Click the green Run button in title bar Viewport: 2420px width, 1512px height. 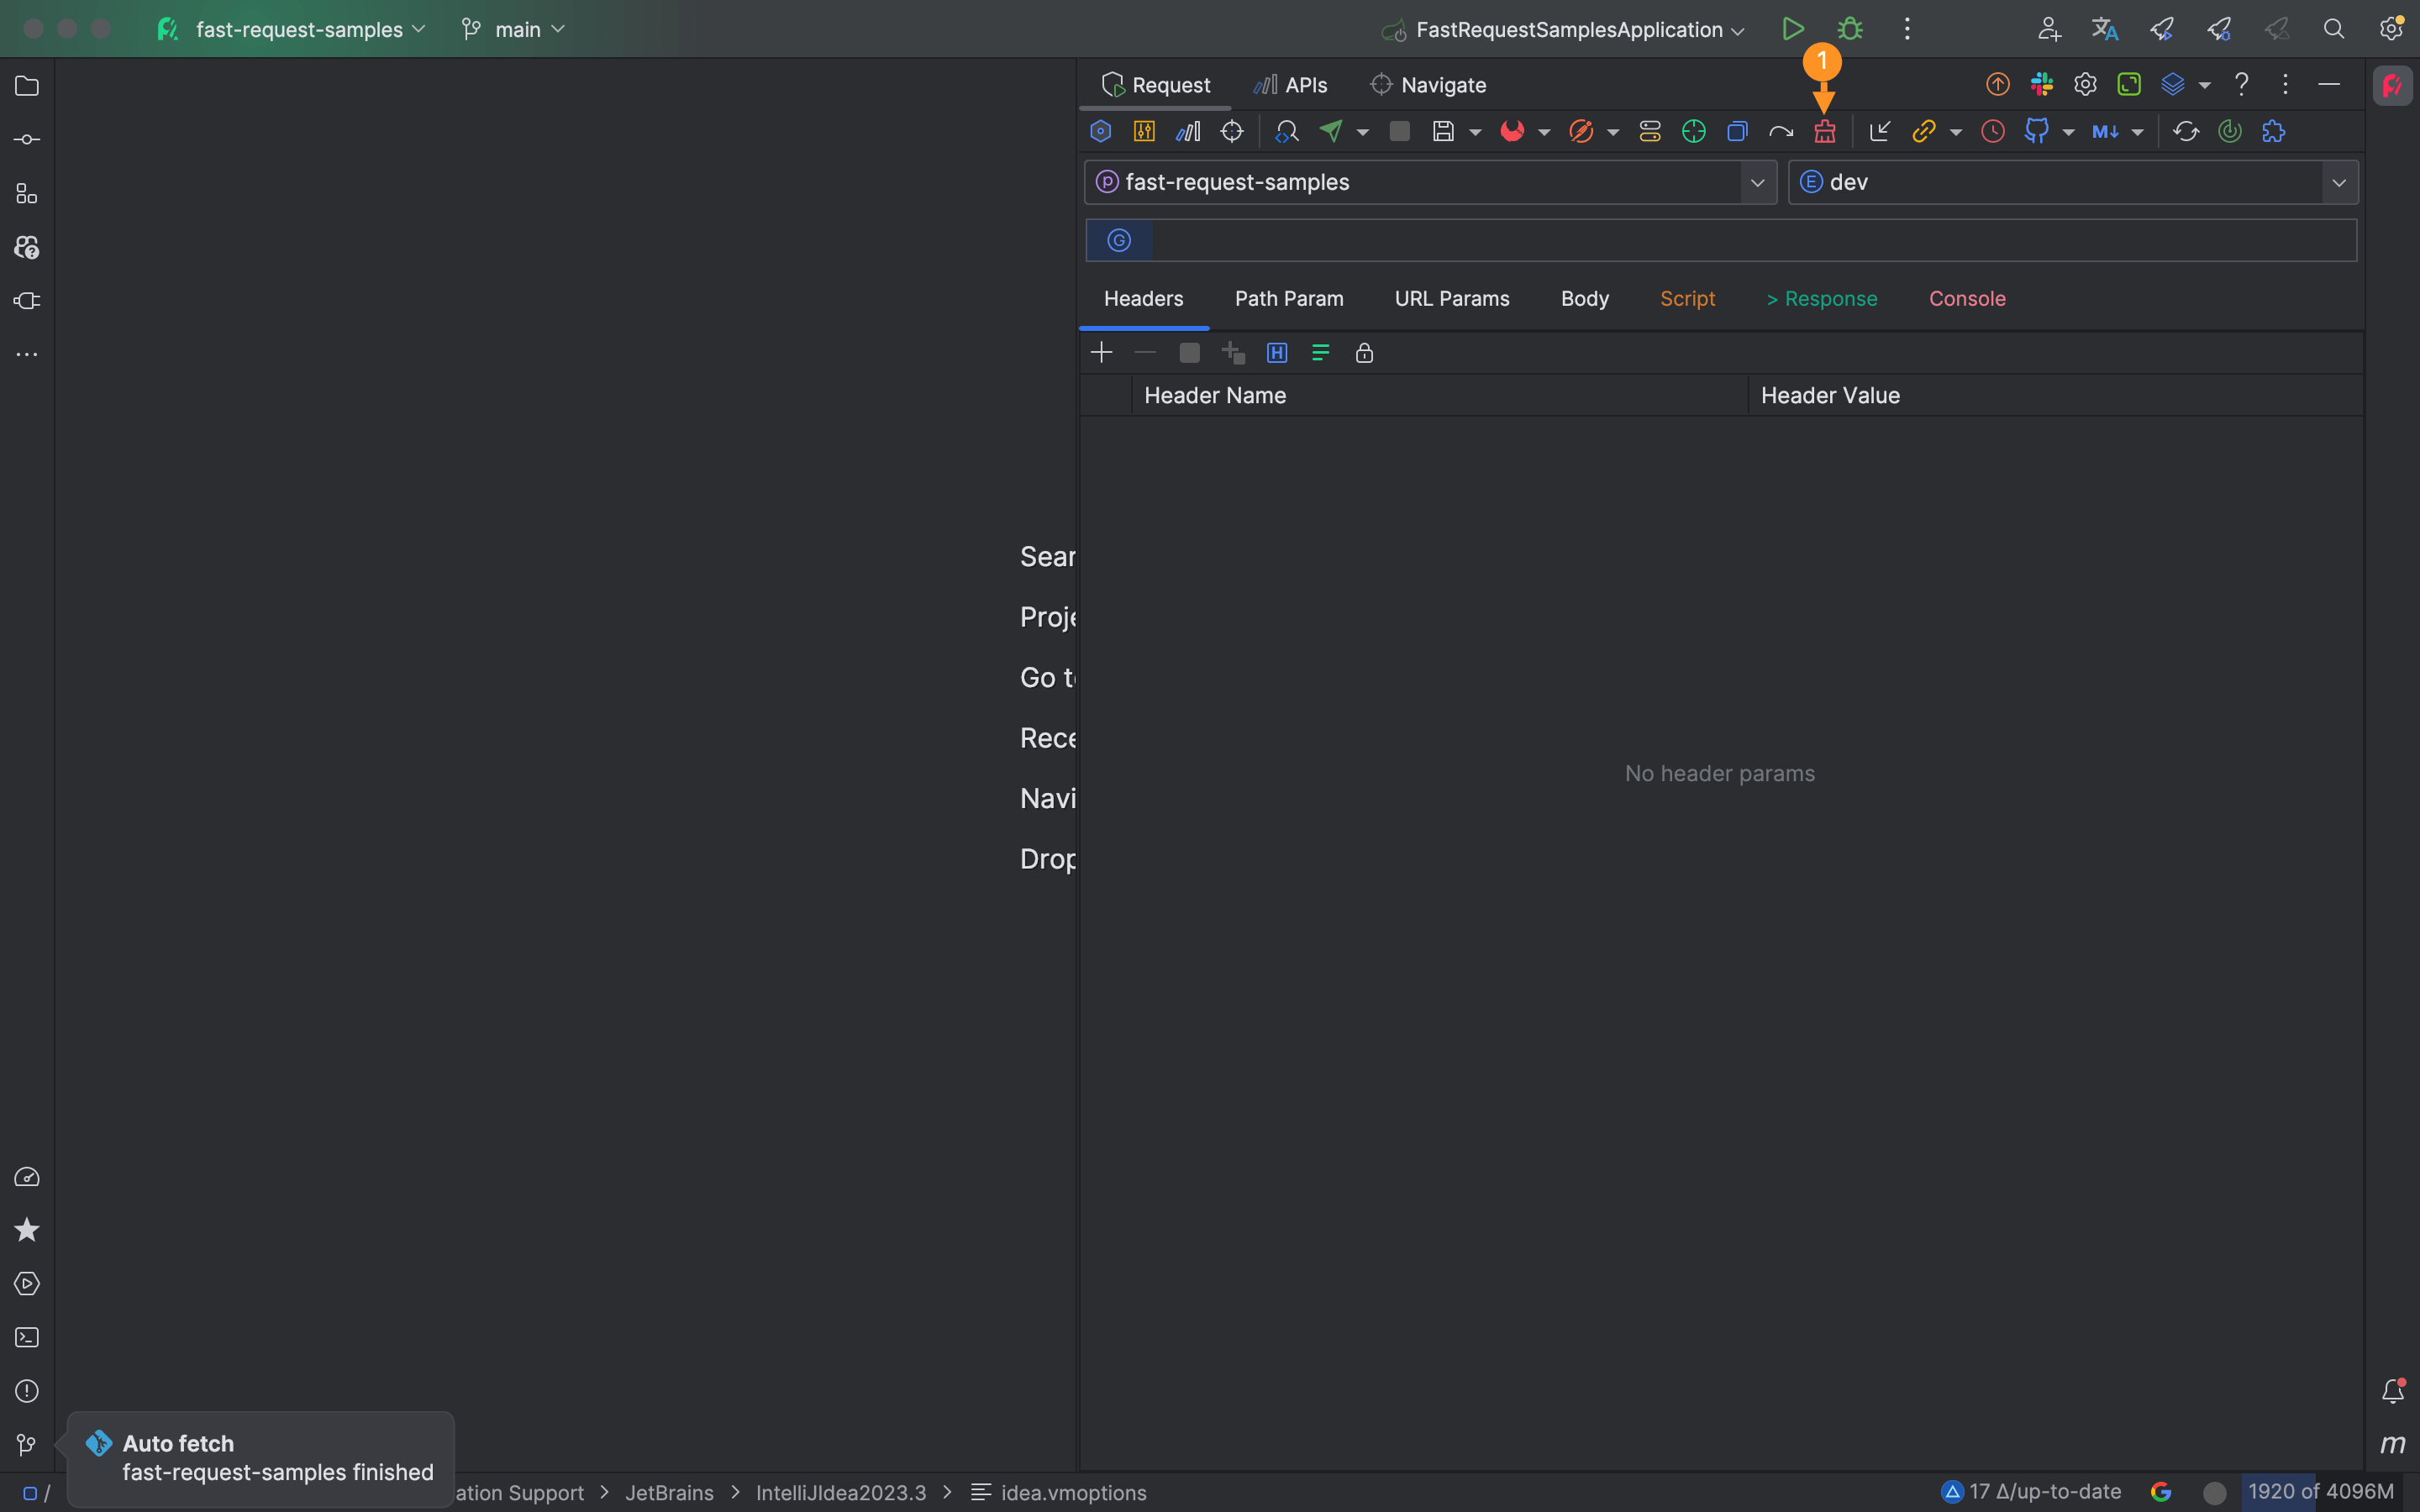pos(1792,29)
